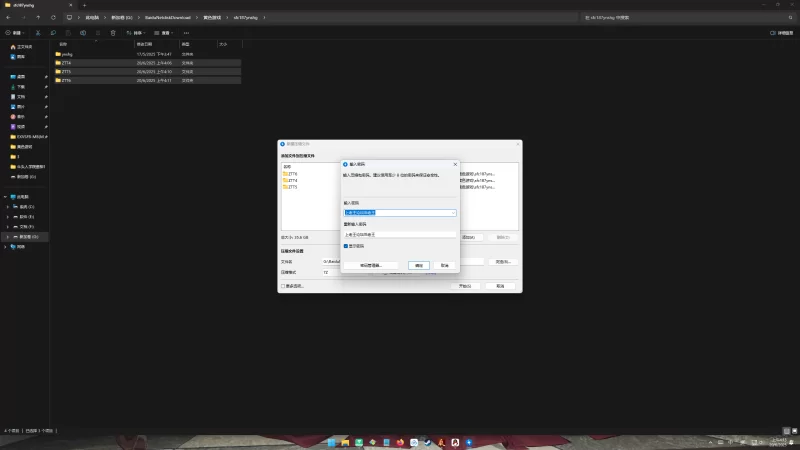Go up one folder level arrow
This screenshot has width=800, height=450.
(x=38, y=17)
